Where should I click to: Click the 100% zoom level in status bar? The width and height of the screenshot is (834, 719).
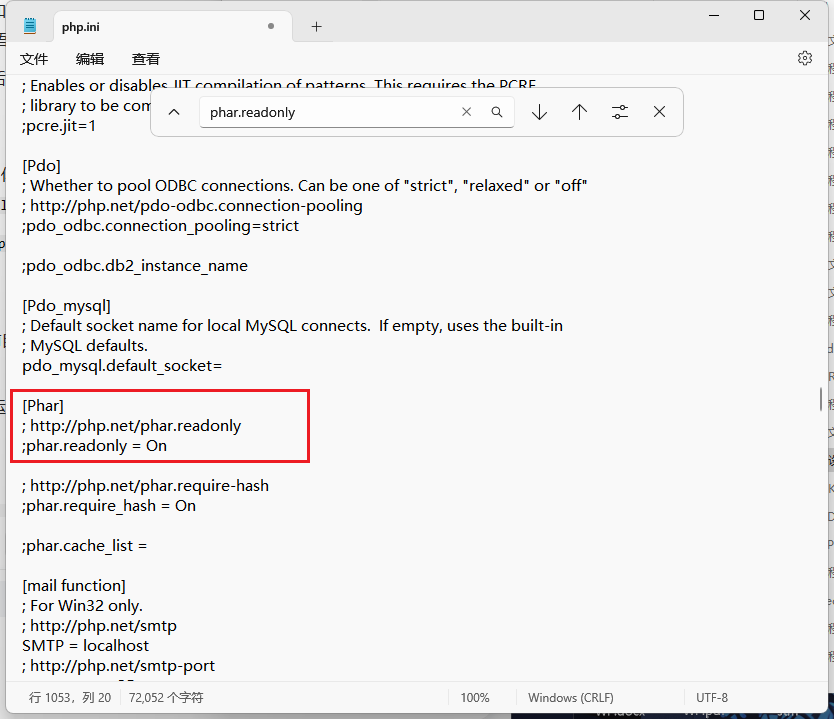point(475,697)
